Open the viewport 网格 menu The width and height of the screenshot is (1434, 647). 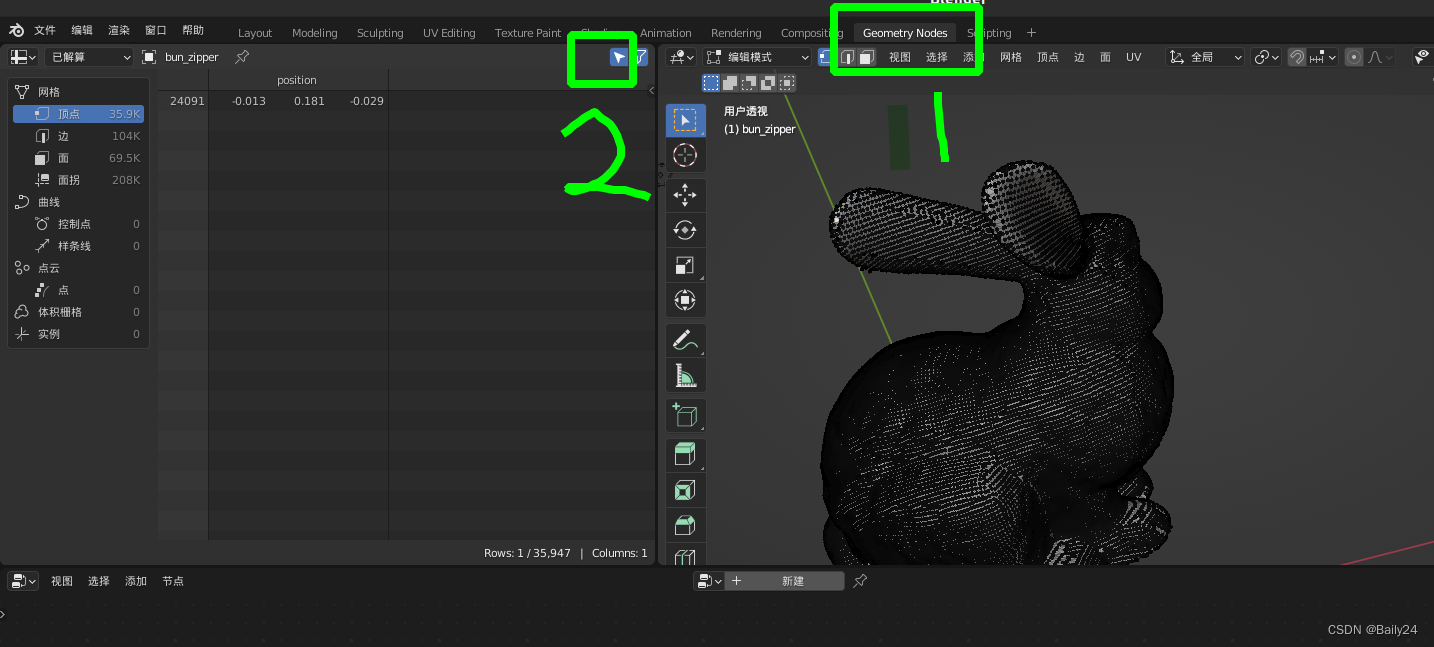pyautogui.click(x=1011, y=57)
